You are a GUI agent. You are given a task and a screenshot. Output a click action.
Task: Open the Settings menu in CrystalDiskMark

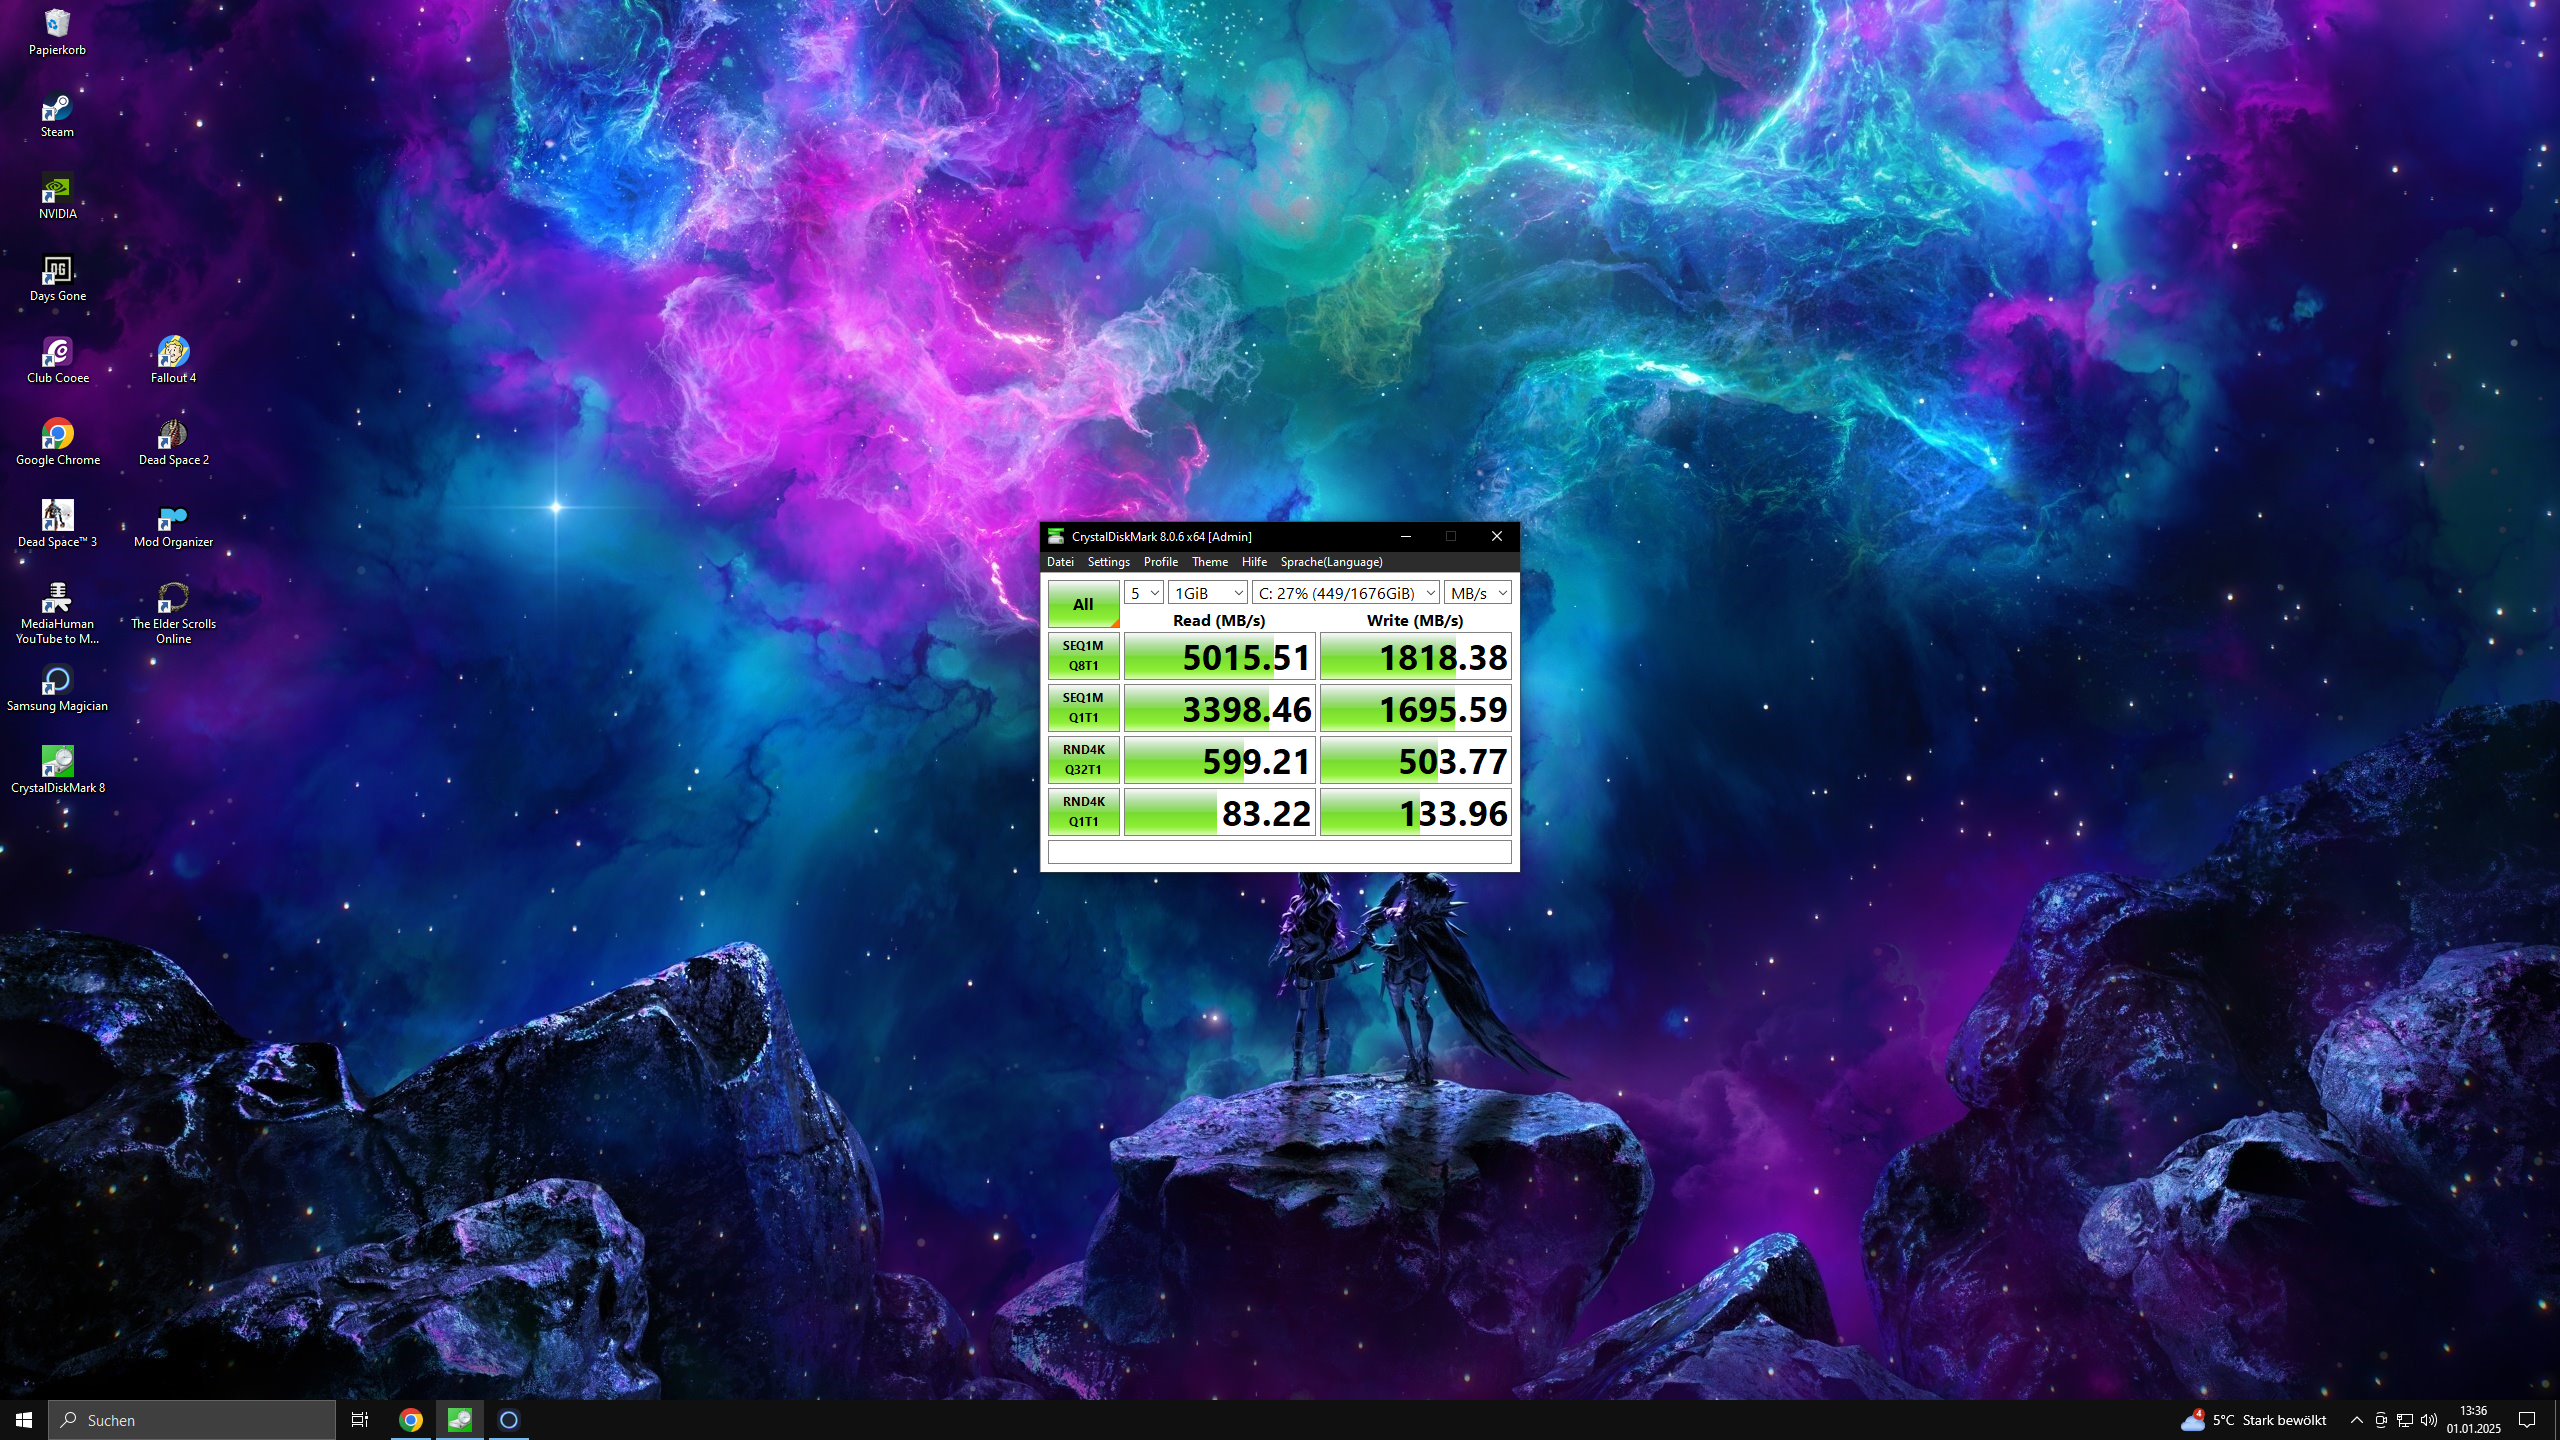click(1108, 561)
